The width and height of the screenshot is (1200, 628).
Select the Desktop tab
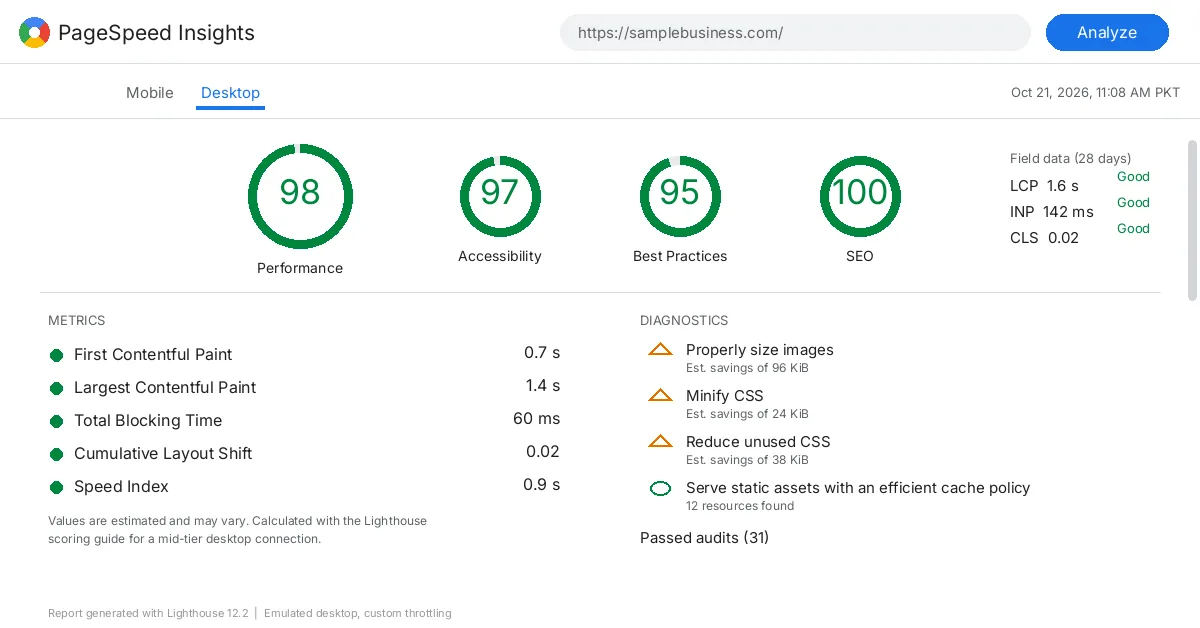click(x=230, y=92)
